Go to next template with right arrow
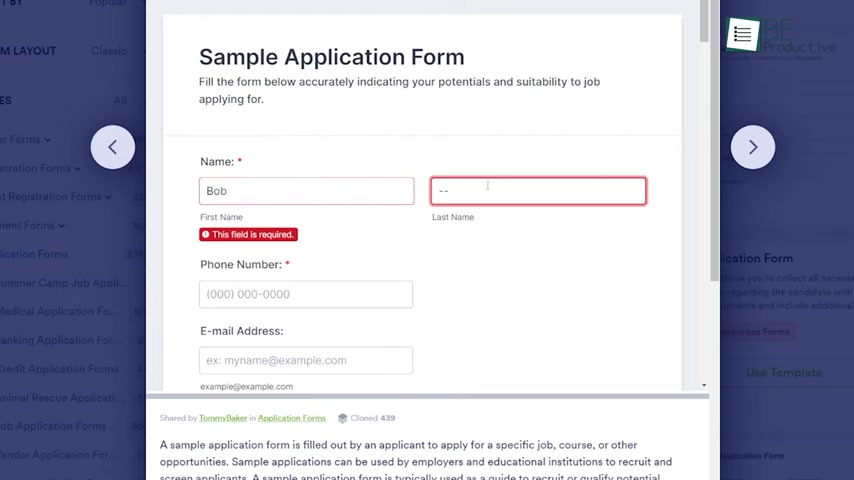 753,147
